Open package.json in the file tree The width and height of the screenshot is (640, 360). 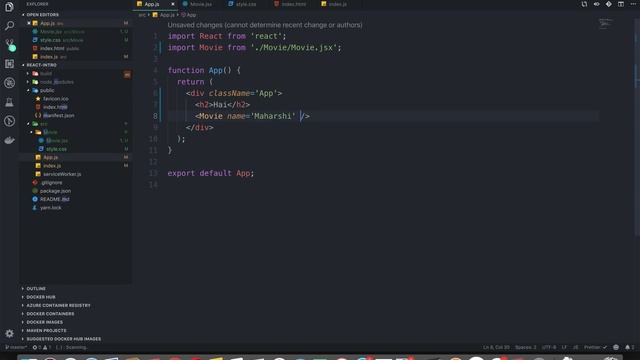point(55,191)
